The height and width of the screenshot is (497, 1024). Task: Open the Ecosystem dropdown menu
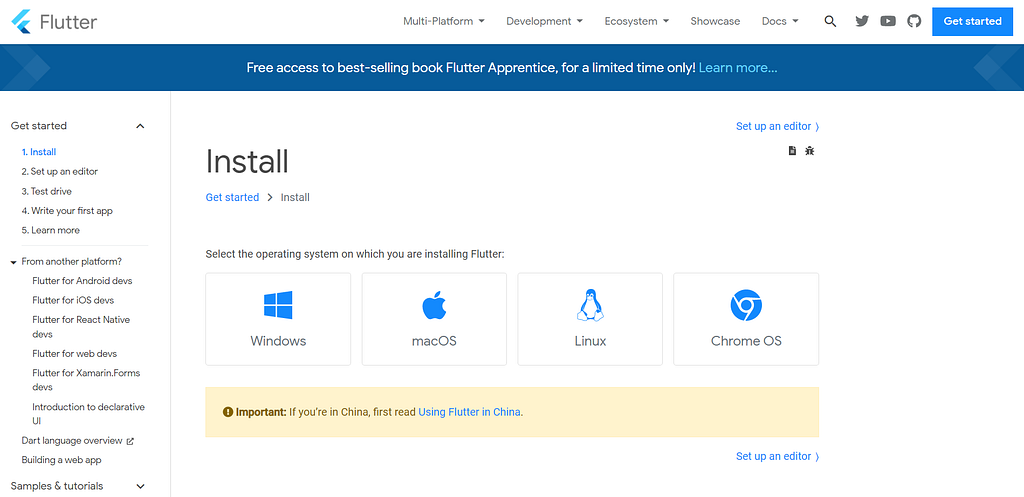637,21
